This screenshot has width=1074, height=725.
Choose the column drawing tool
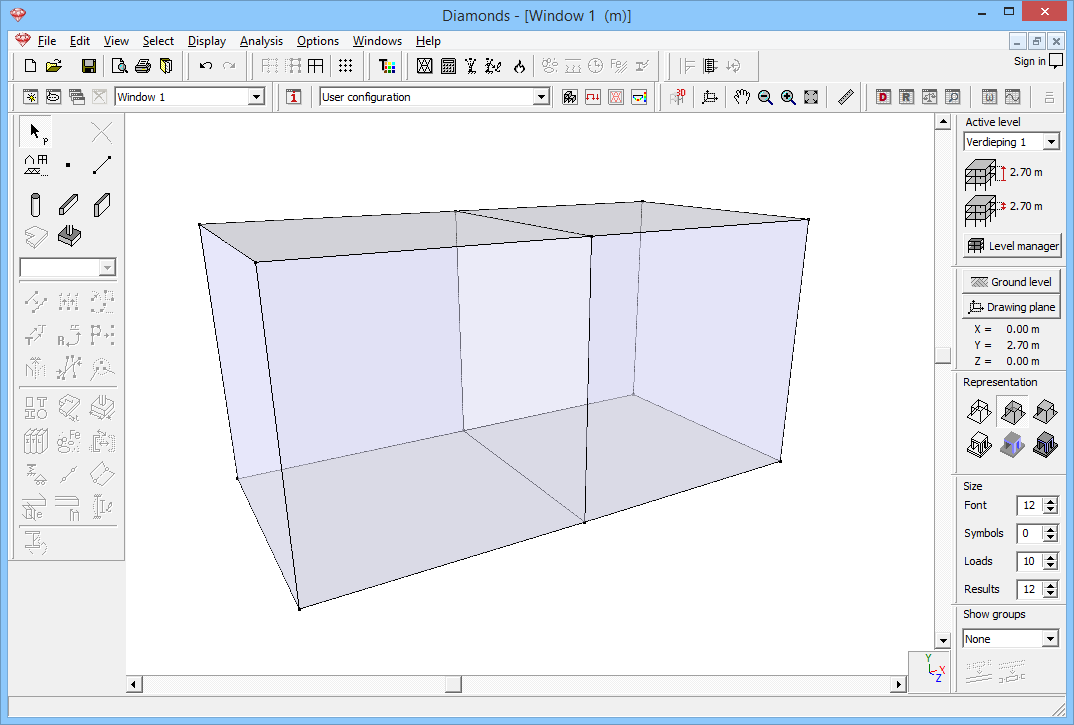pyautogui.click(x=36, y=206)
